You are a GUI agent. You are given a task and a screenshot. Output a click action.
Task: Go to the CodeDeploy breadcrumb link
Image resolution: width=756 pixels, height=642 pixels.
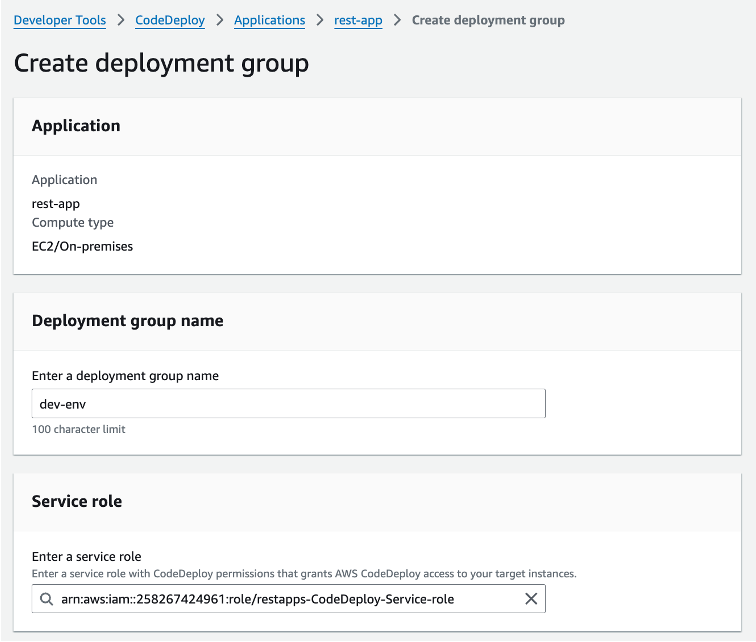click(170, 20)
